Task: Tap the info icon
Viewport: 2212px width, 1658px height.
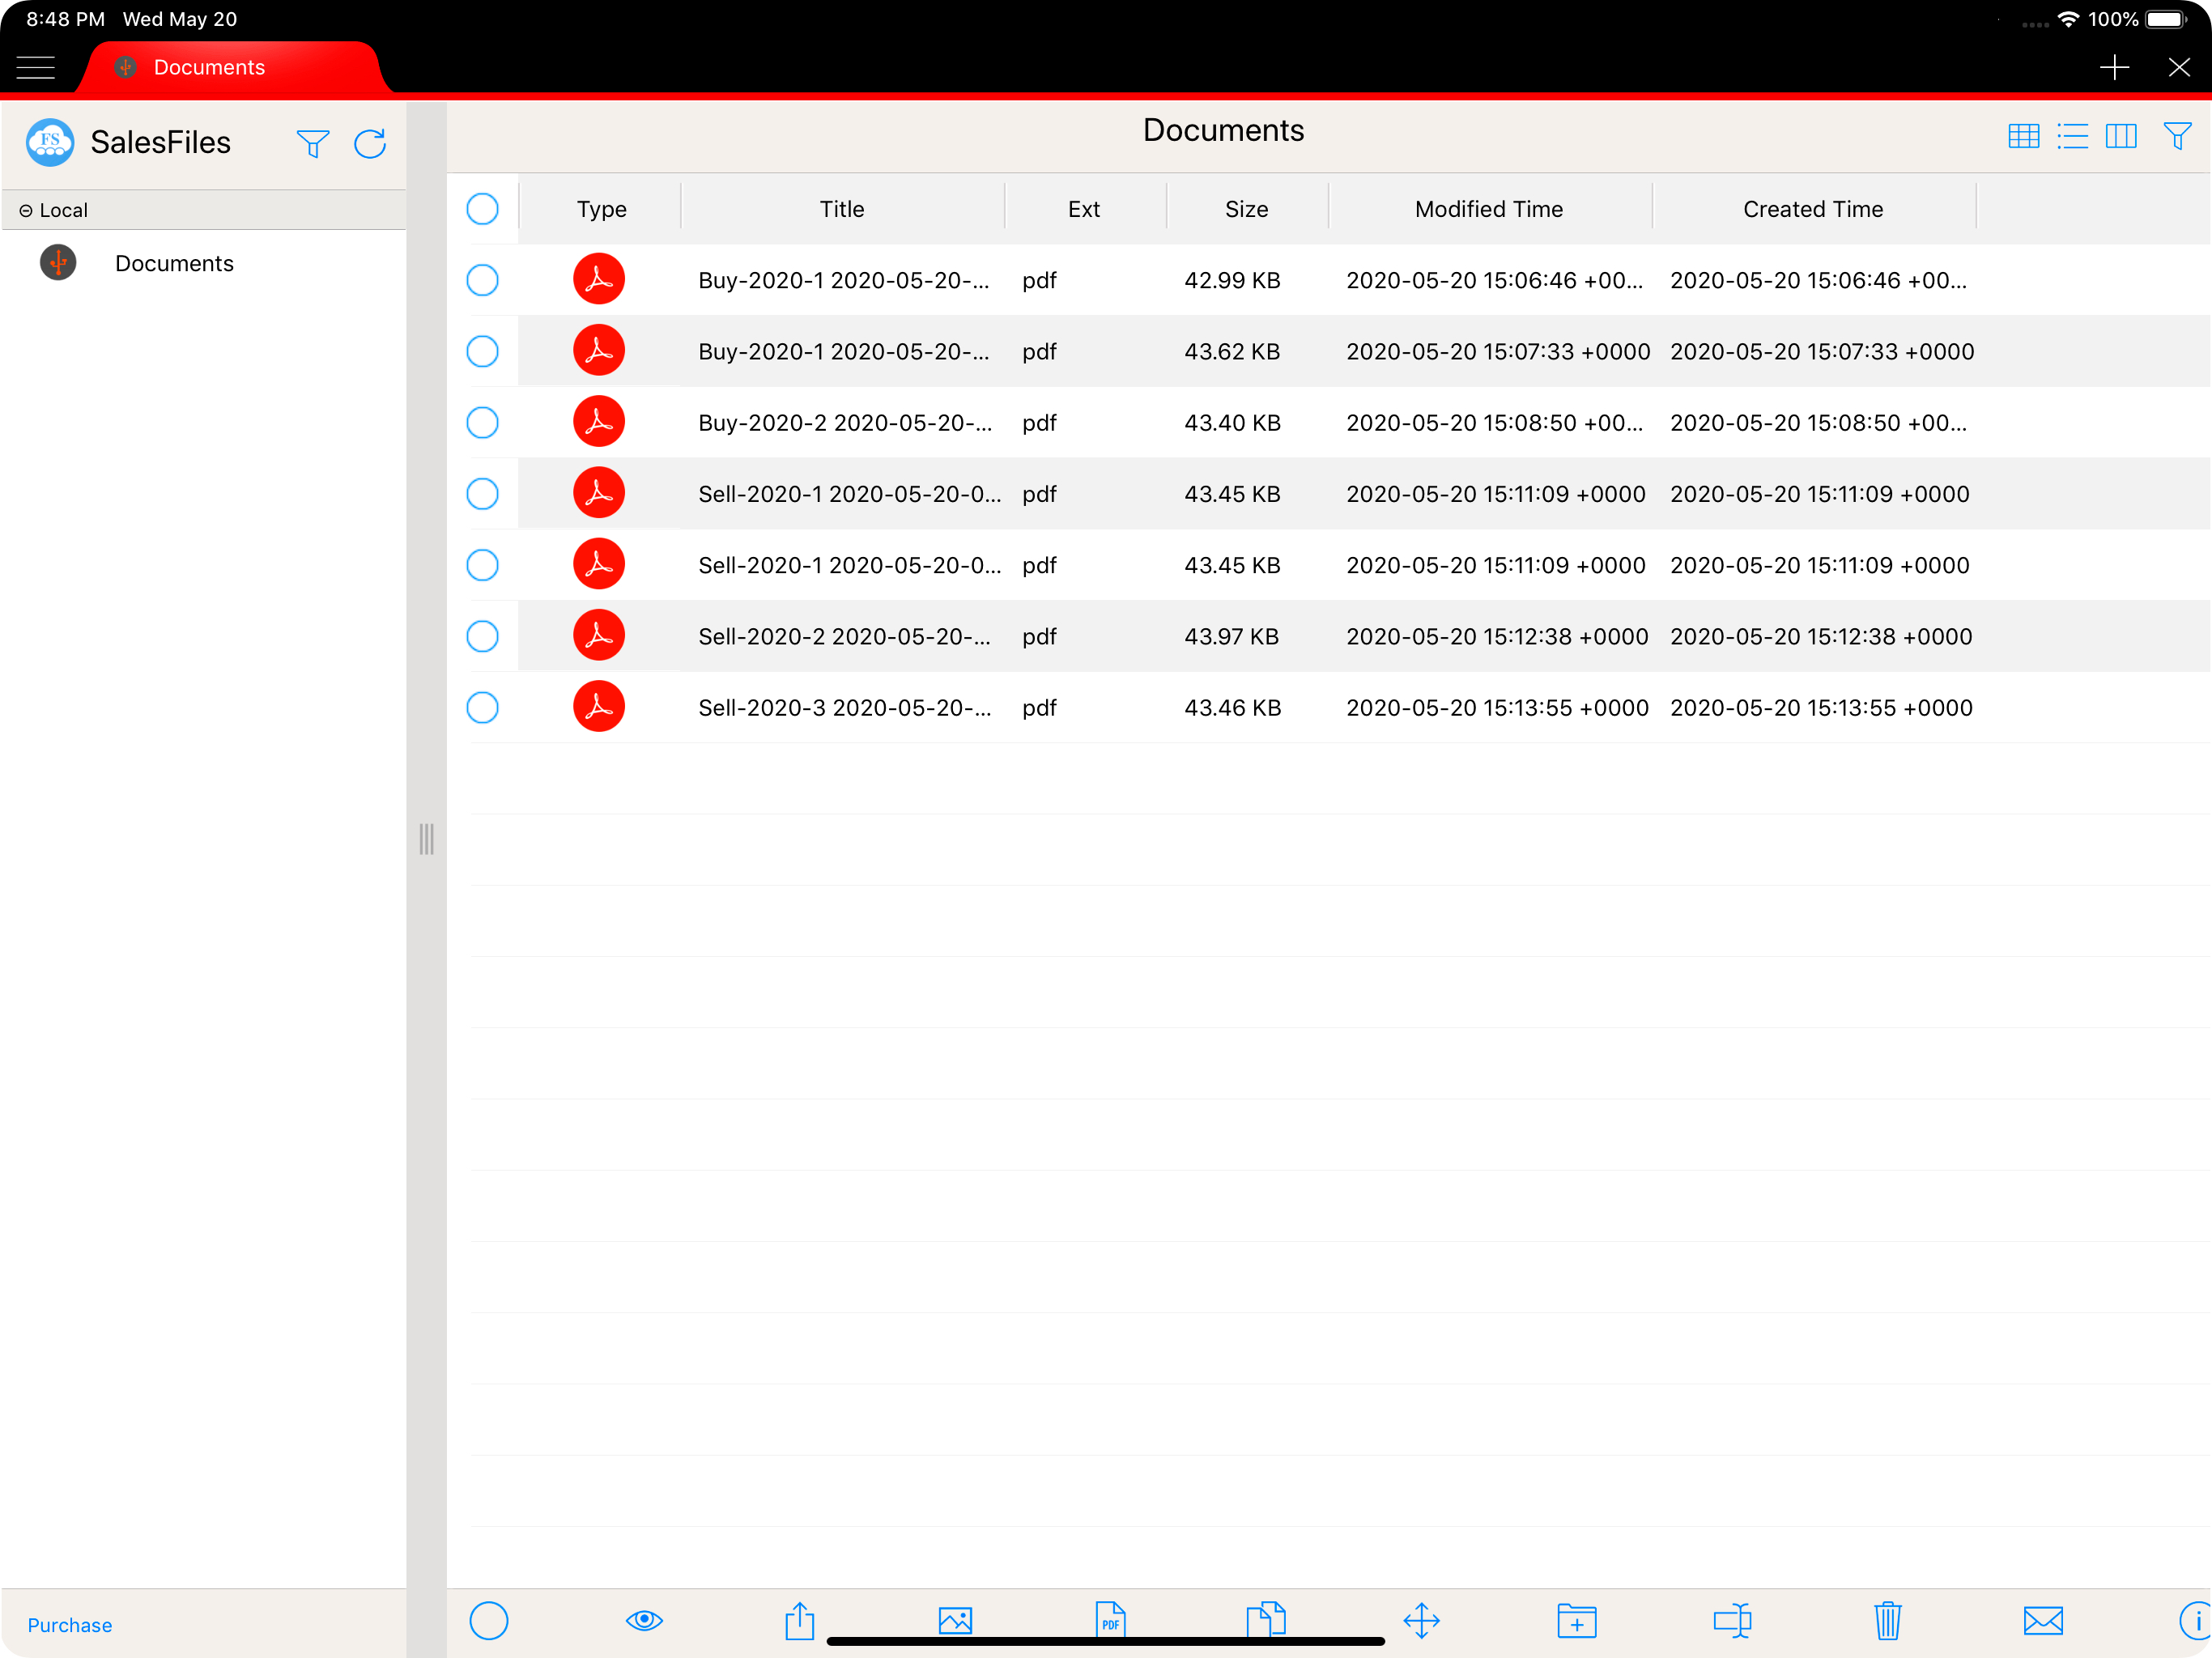Action: point(2196,1620)
